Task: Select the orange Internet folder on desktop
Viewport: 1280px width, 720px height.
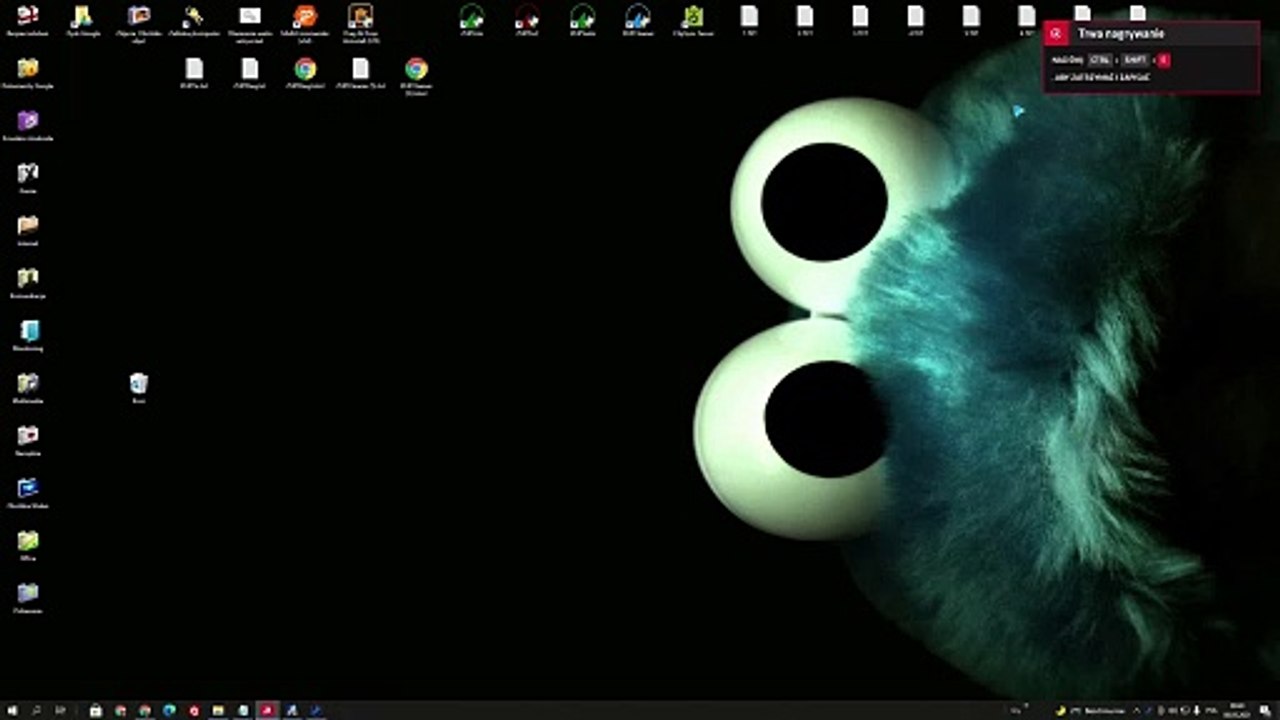Action: click(28, 225)
